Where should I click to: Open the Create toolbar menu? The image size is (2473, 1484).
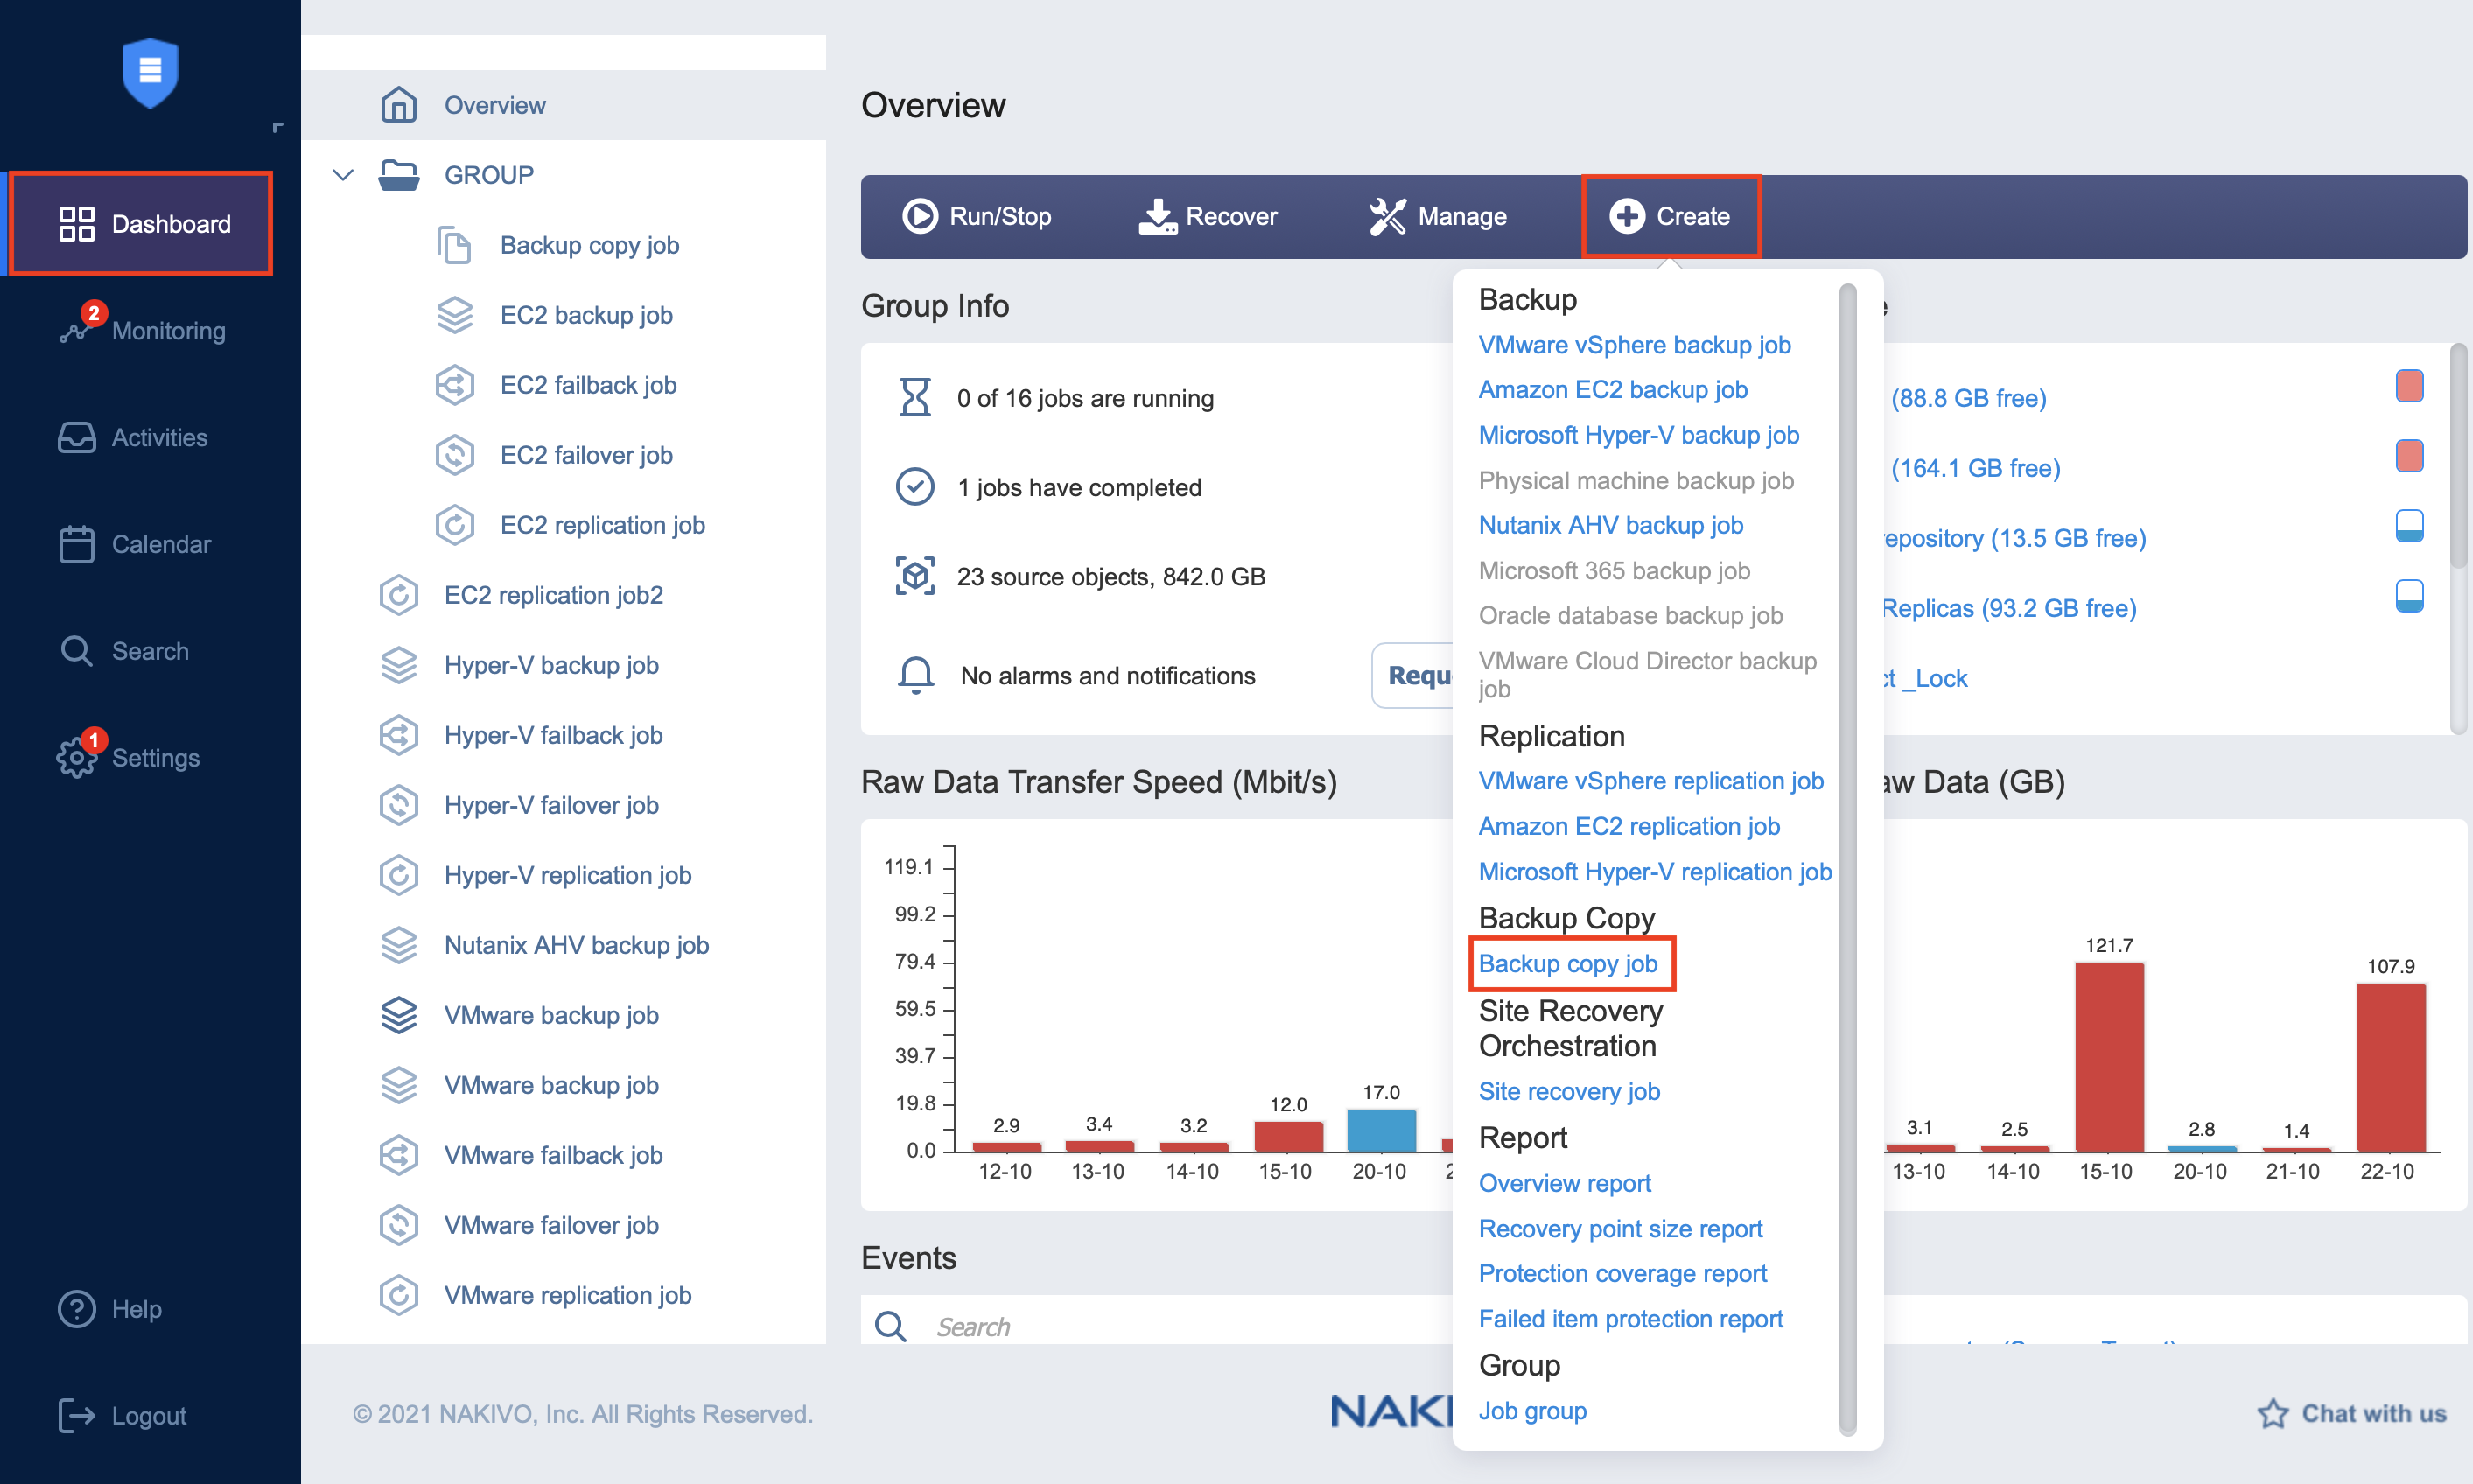(1670, 216)
